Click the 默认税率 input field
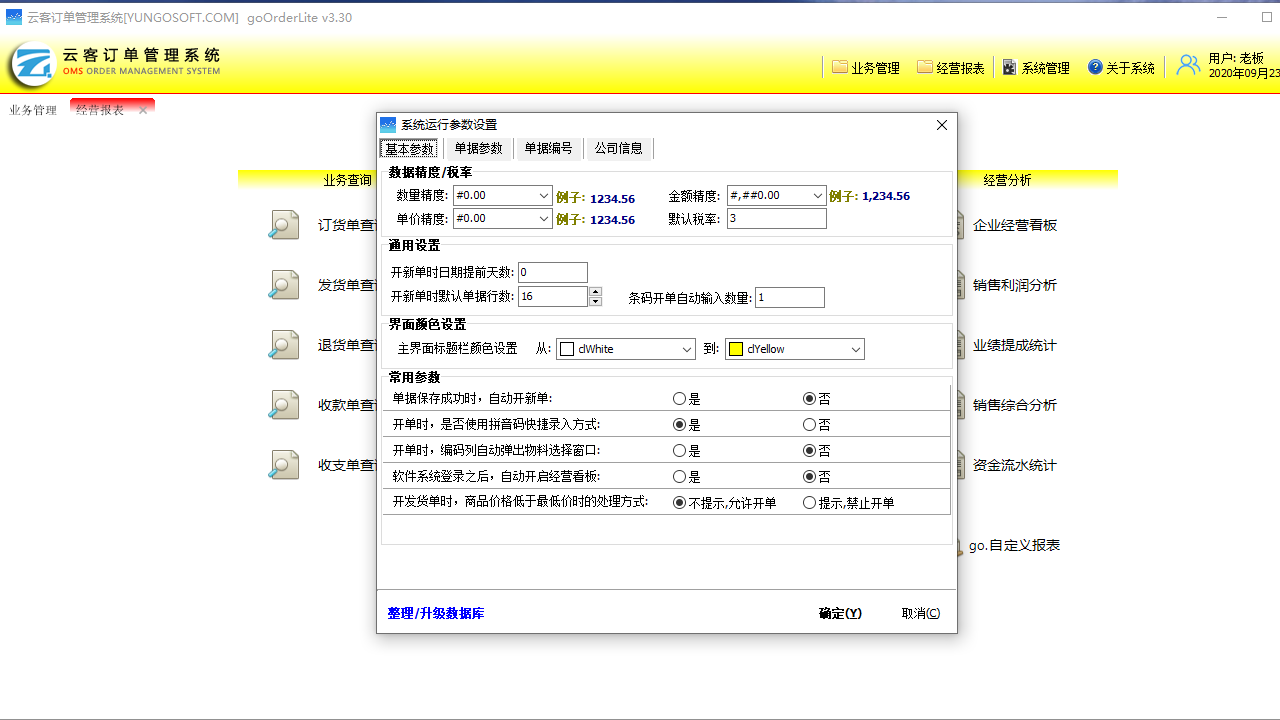The image size is (1280, 720). 776,218
